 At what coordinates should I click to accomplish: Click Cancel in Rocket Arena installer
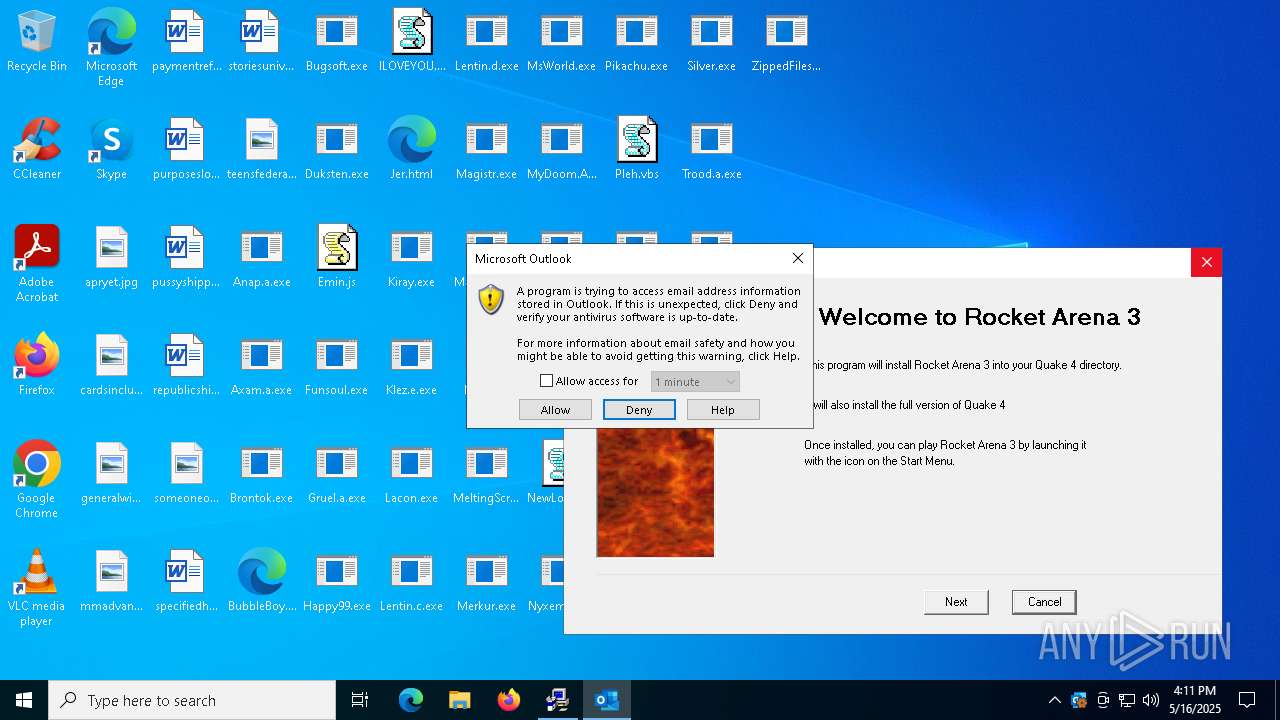[1044, 602]
